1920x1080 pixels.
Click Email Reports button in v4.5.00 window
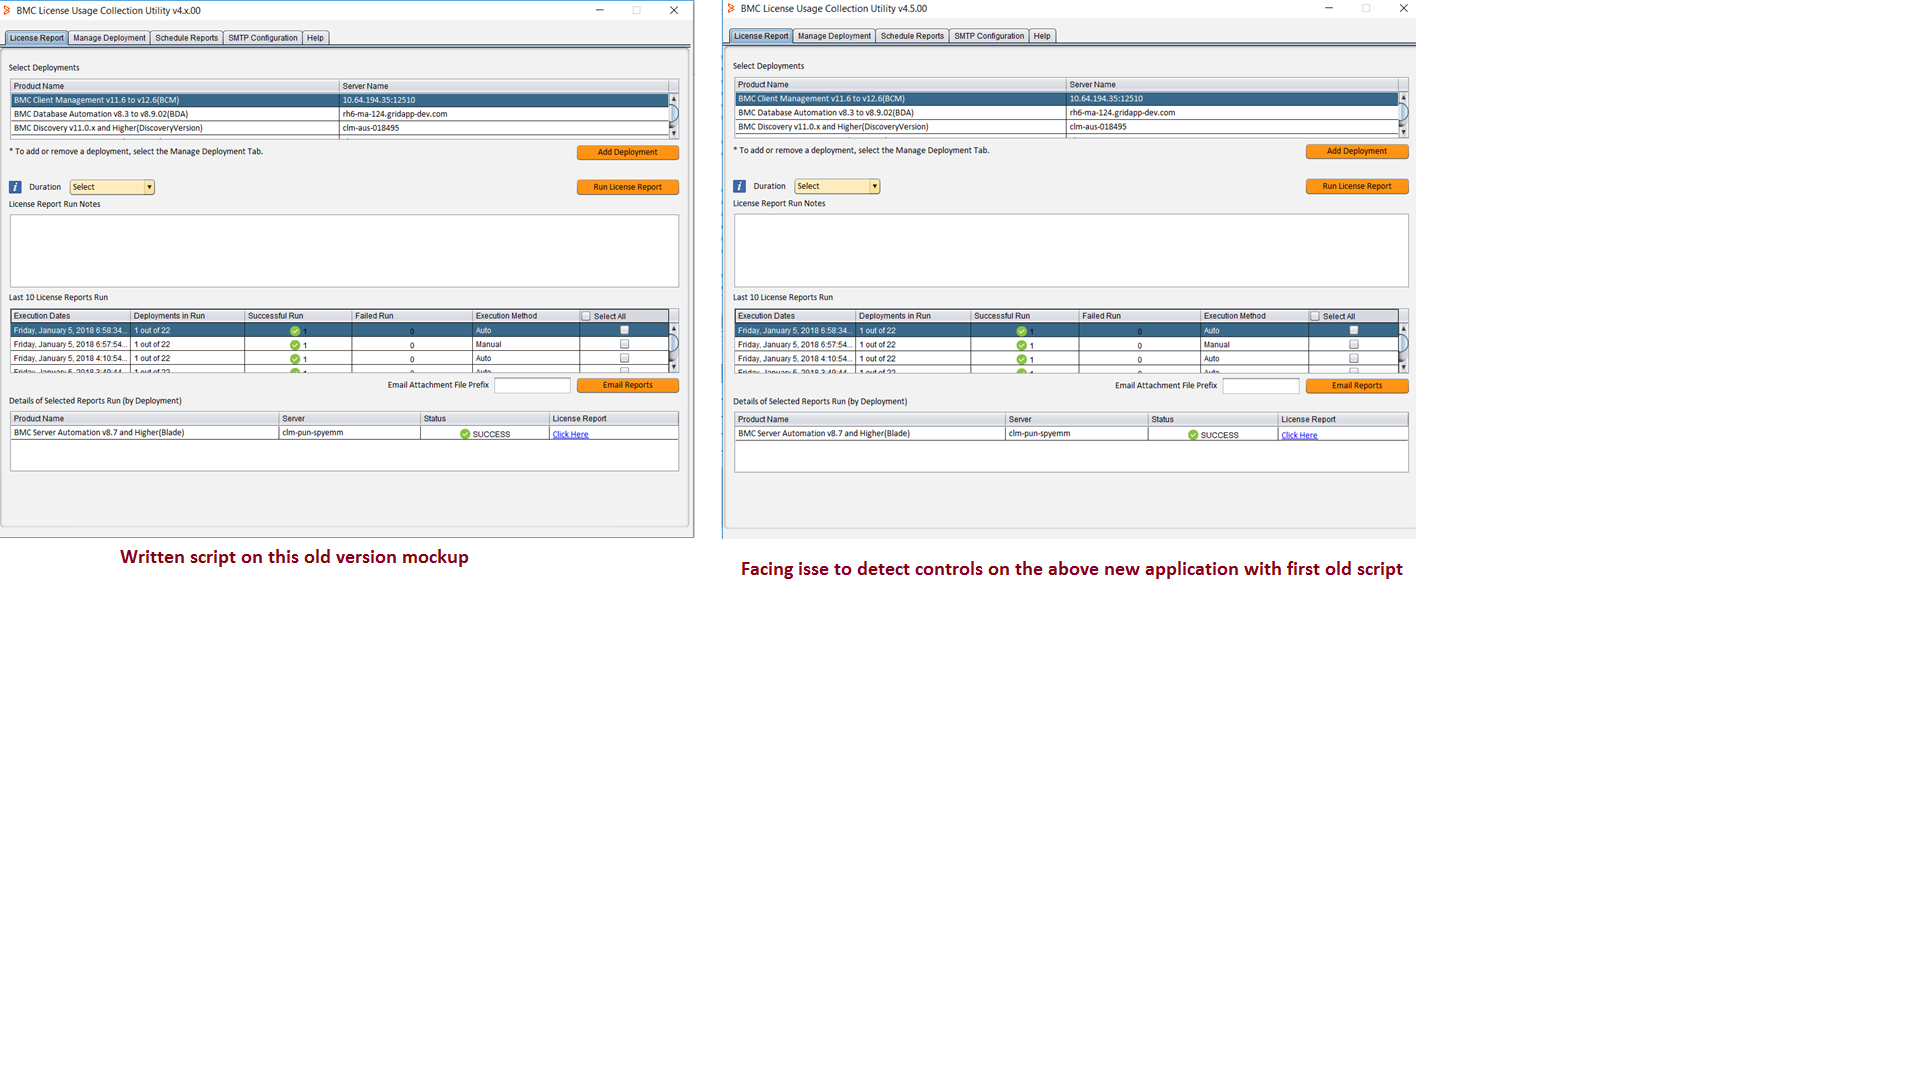tap(1357, 386)
